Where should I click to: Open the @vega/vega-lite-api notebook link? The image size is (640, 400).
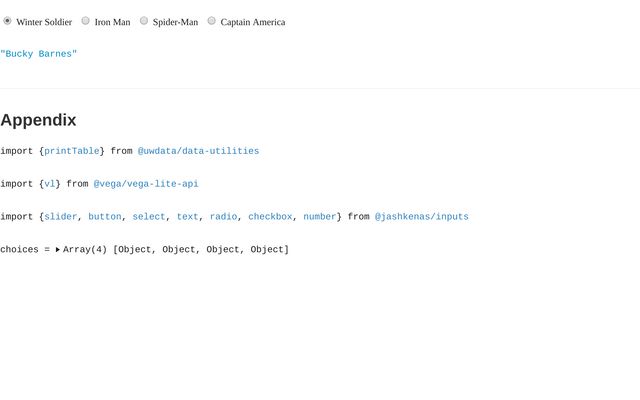click(x=146, y=184)
